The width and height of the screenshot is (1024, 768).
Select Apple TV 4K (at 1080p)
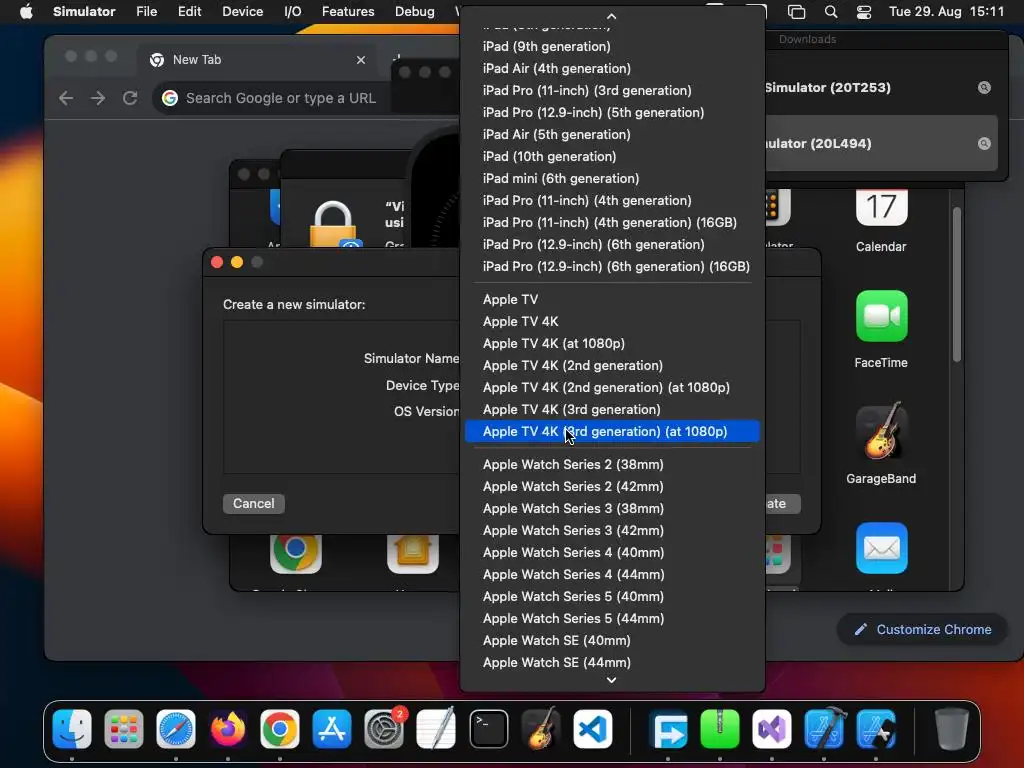pyautogui.click(x=613, y=344)
